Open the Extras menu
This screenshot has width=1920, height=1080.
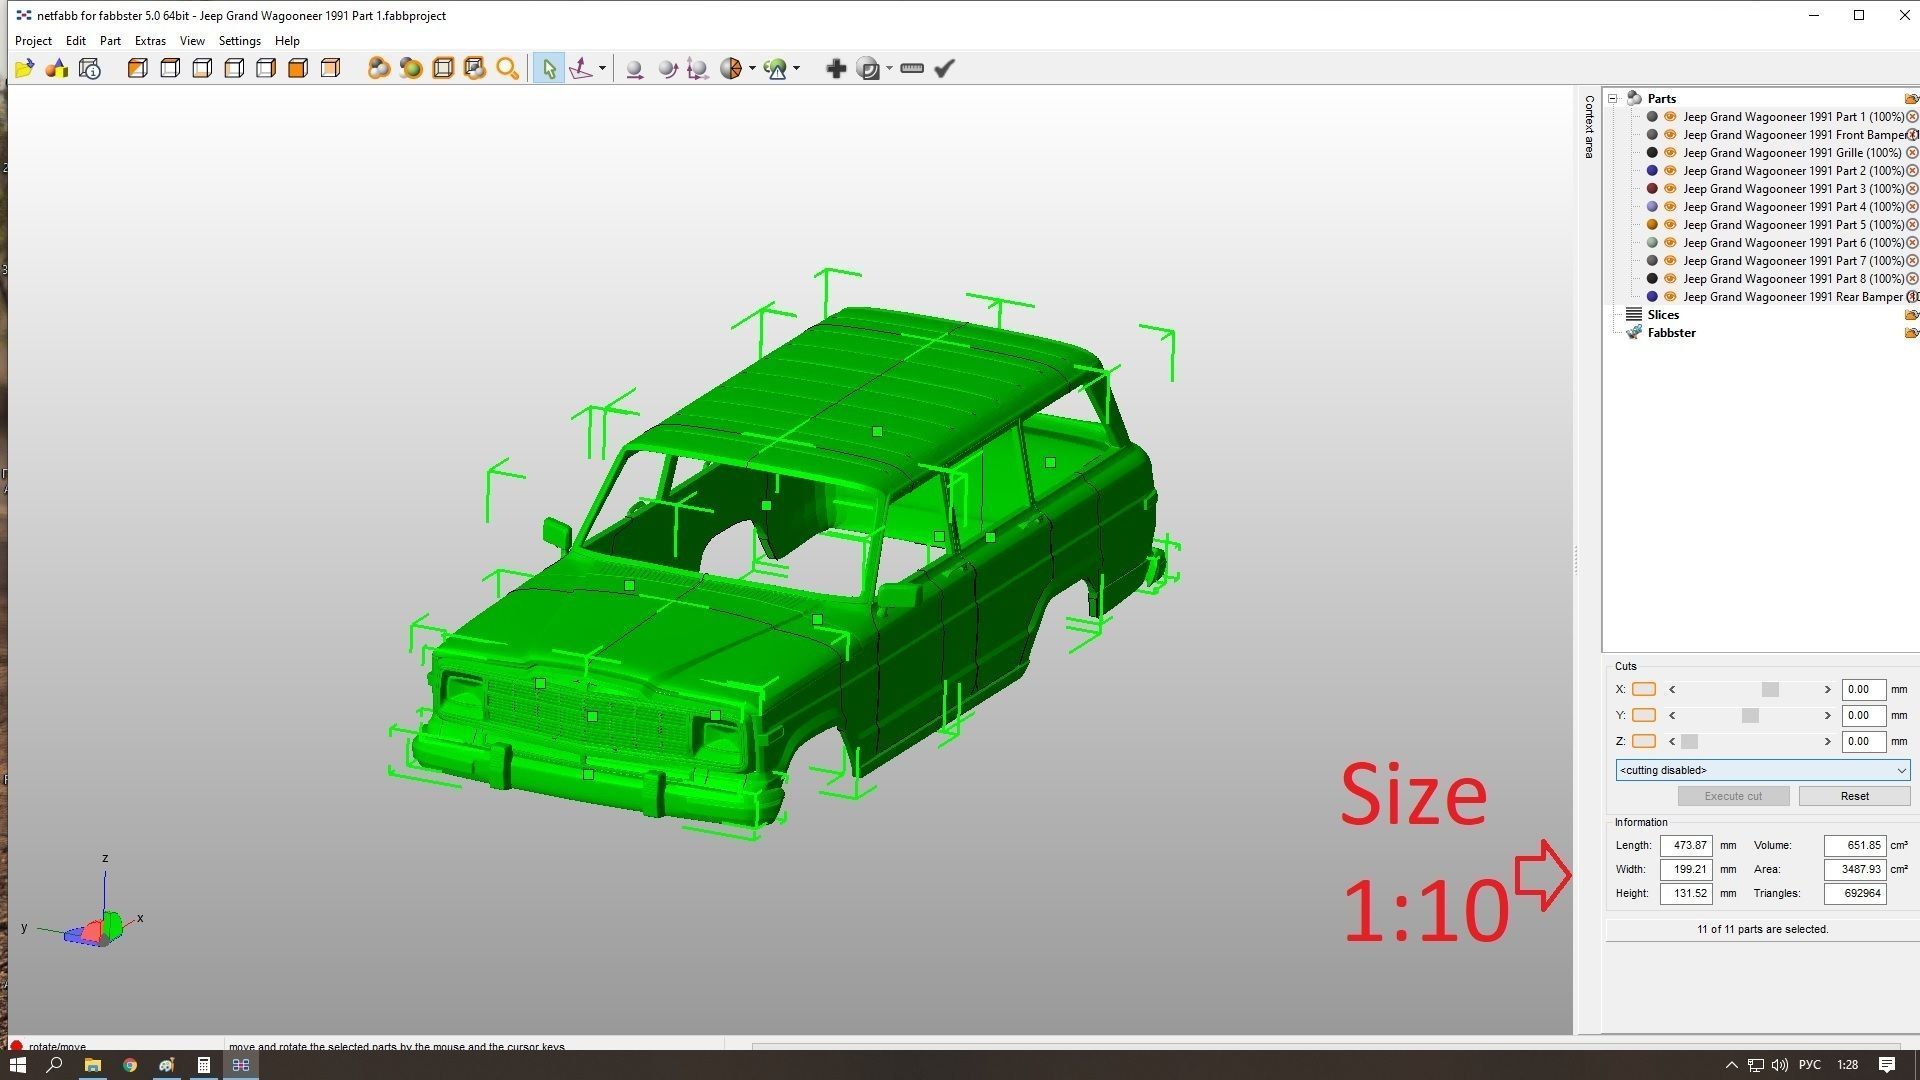pos(150,41)
